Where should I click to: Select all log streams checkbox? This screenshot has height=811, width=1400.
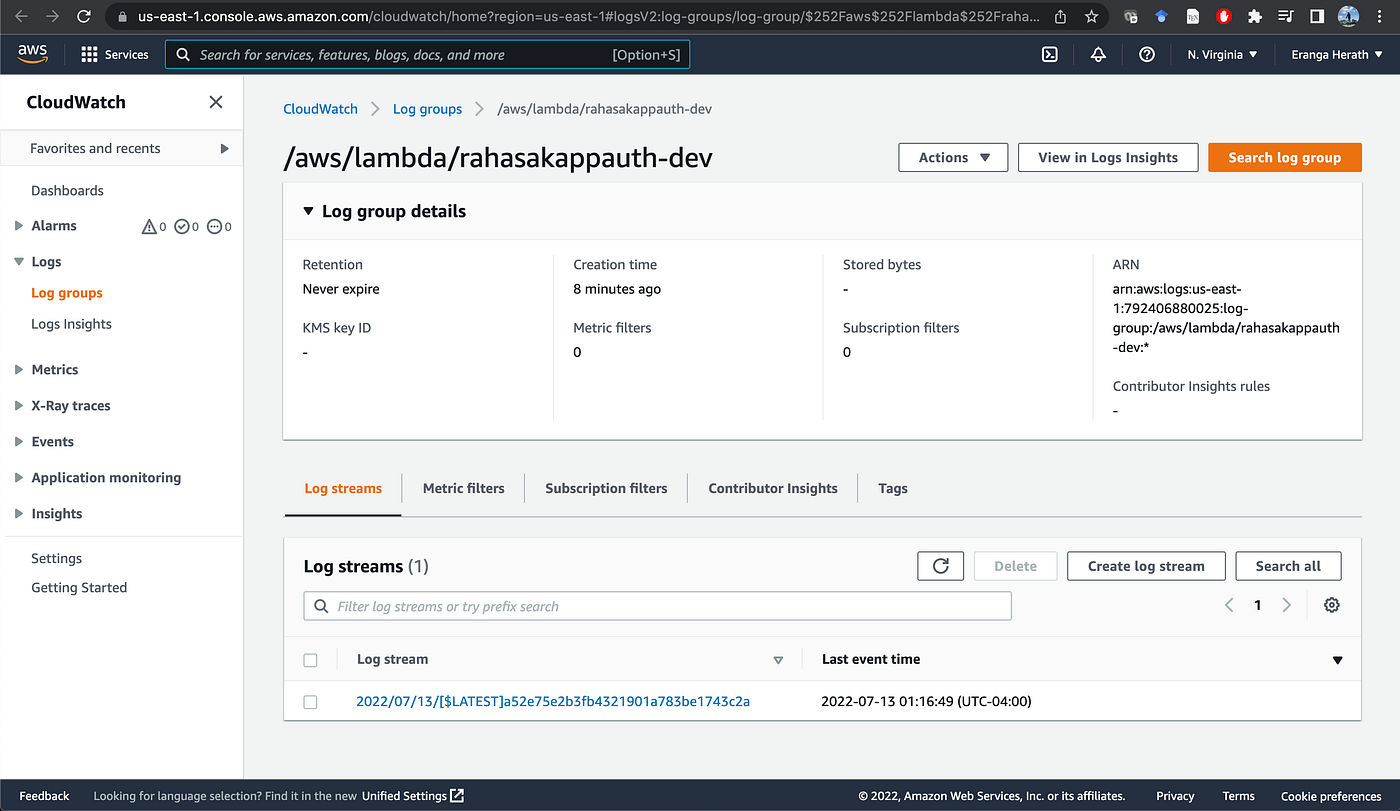coord(310,660)
